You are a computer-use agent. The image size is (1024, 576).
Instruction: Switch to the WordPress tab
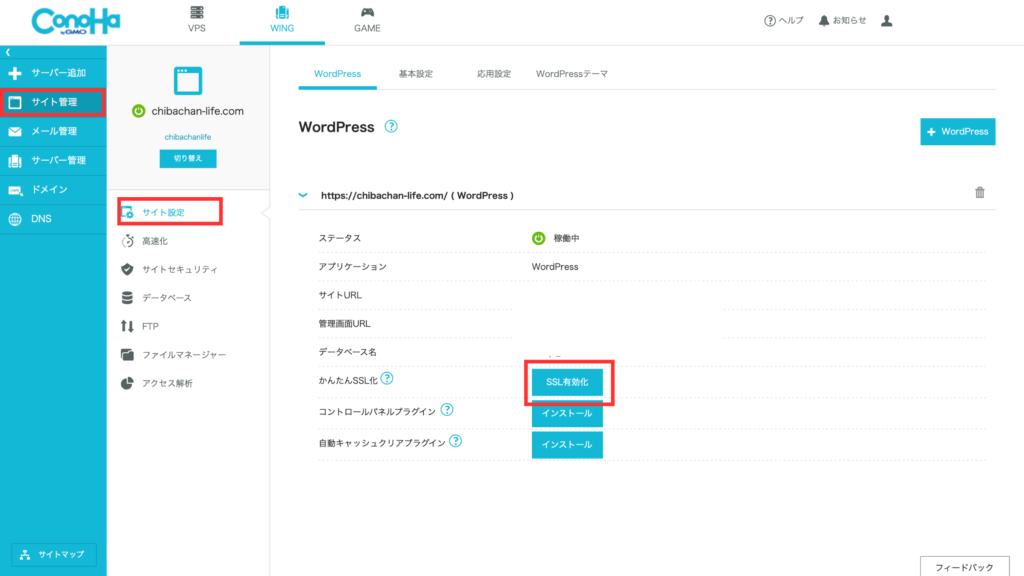pos(338,74)
